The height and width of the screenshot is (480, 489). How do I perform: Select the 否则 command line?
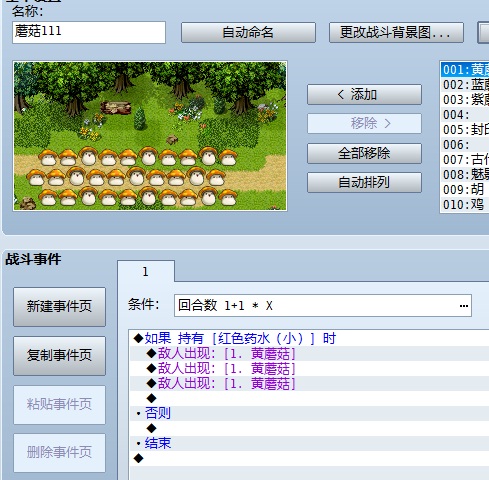pyautogui.click(x=309, y=413)
